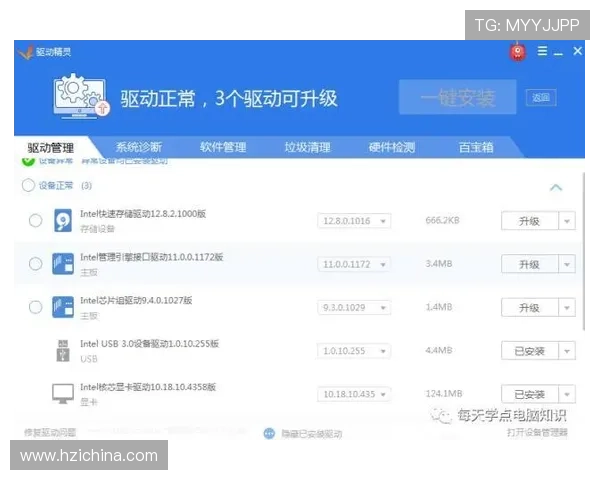Click the red mascot icon in title bar
The image size is (600, 480).
[517, 52]
